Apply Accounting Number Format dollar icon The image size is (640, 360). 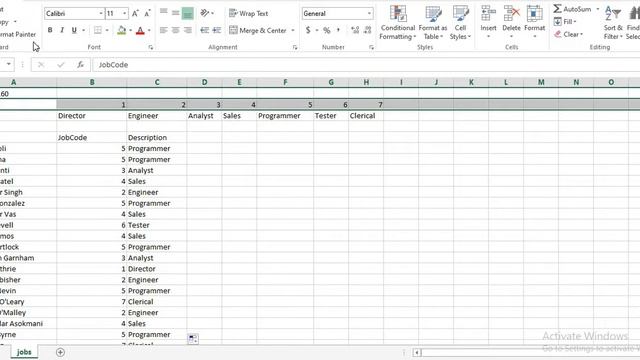click(x=308, y=30)
